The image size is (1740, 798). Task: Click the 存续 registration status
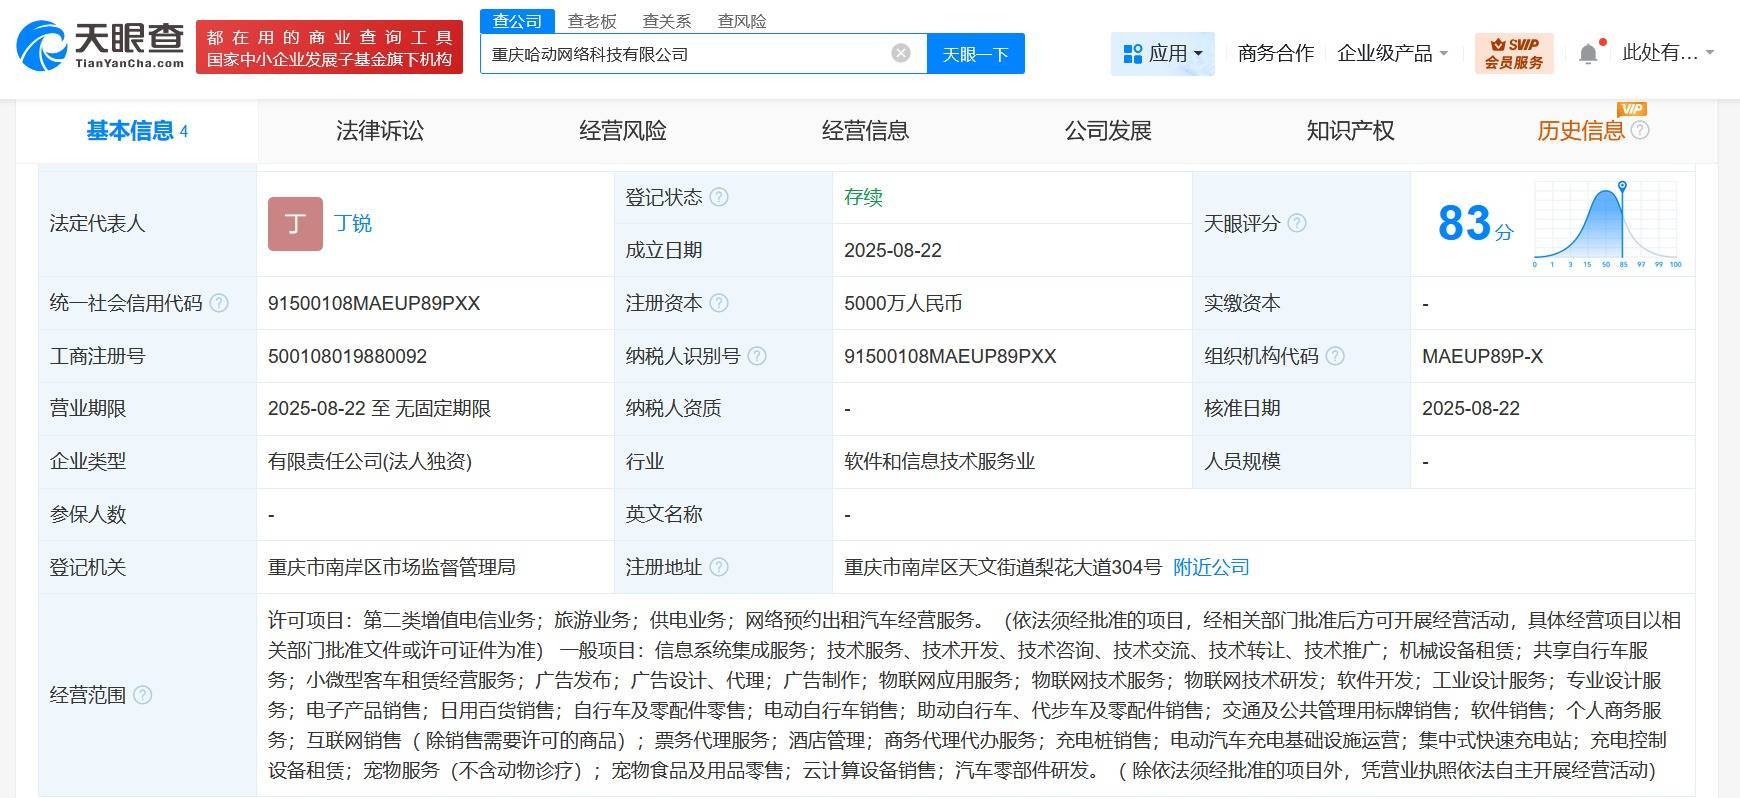[x=863, y=197]
